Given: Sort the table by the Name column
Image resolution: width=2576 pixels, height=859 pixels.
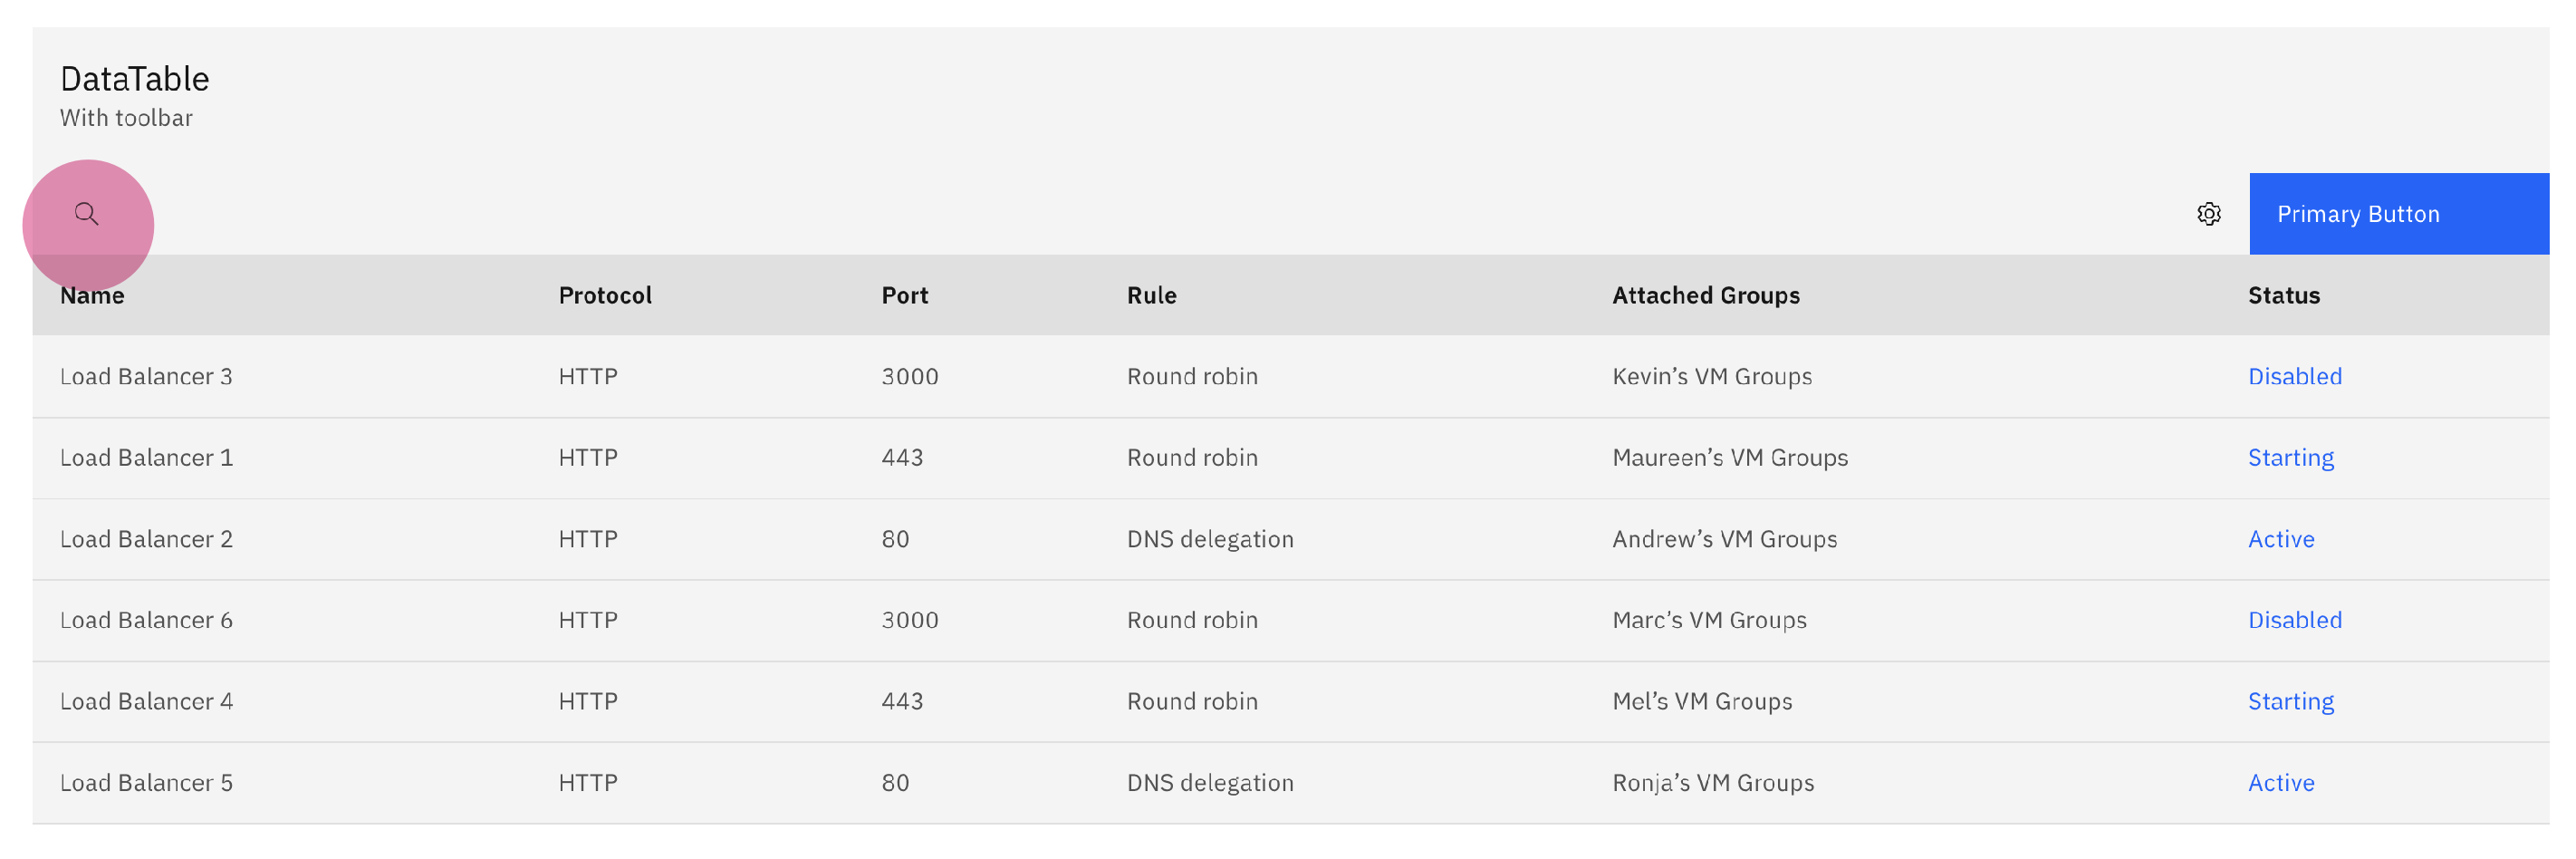Looking at the screenshot, I should tap(92, 295).
